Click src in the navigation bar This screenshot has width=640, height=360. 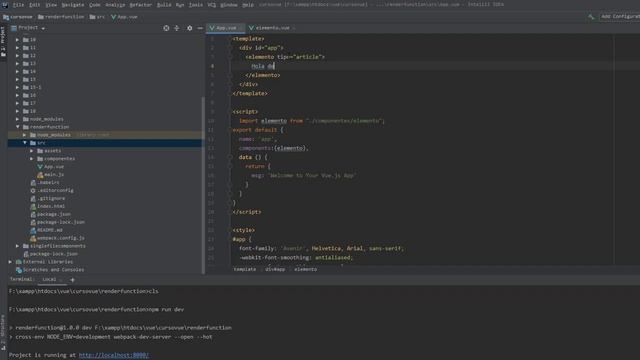point(97,17)
